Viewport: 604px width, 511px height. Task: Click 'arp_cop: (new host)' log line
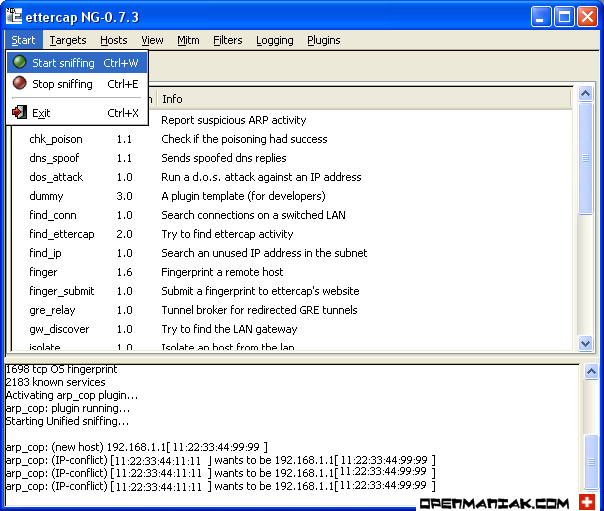[x=136, y=447]
